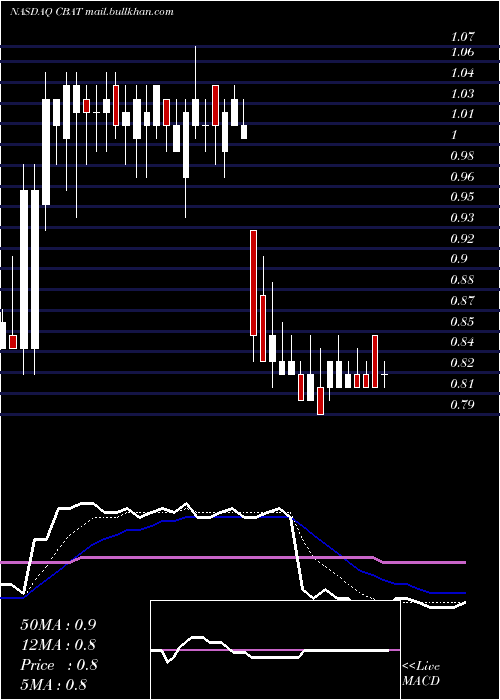The width and height of the screenshot is (500, 700).
Task: Click the 0.88 price axis label
Action: [x=462, y=280]
